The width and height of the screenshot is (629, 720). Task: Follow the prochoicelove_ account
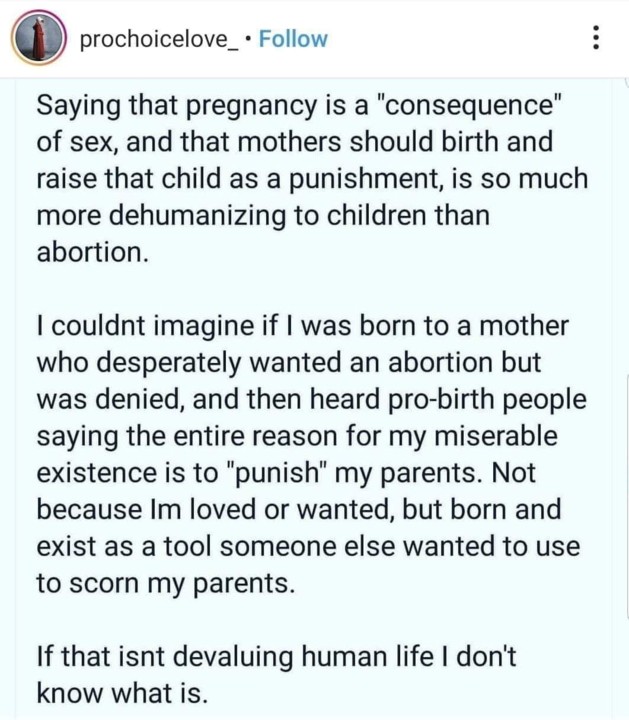[x=293, y=39]
